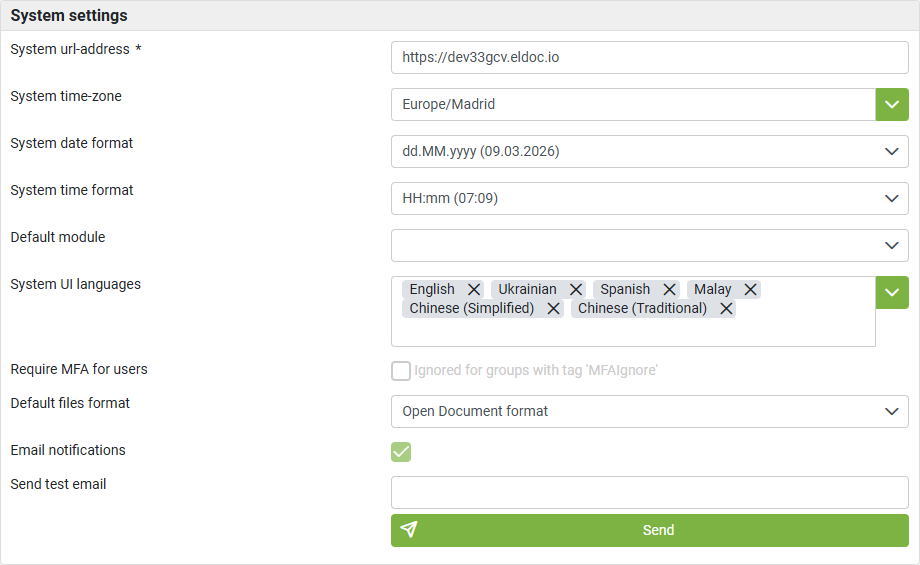Remove Chinese (Traditional) language tag
This screenshot has height=565, width=920.
726,309
